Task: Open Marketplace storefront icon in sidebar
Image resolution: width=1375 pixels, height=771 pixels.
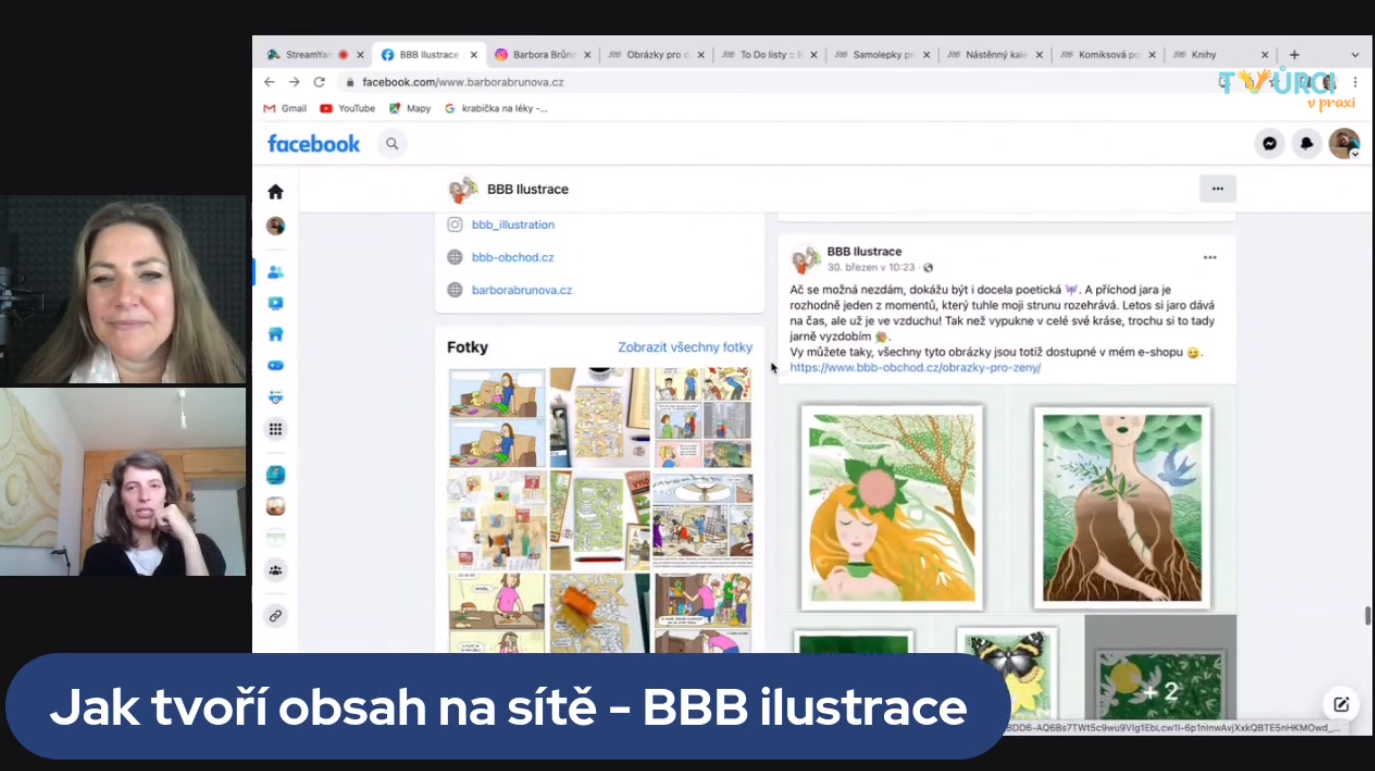Action: click(x=276, y=335)
